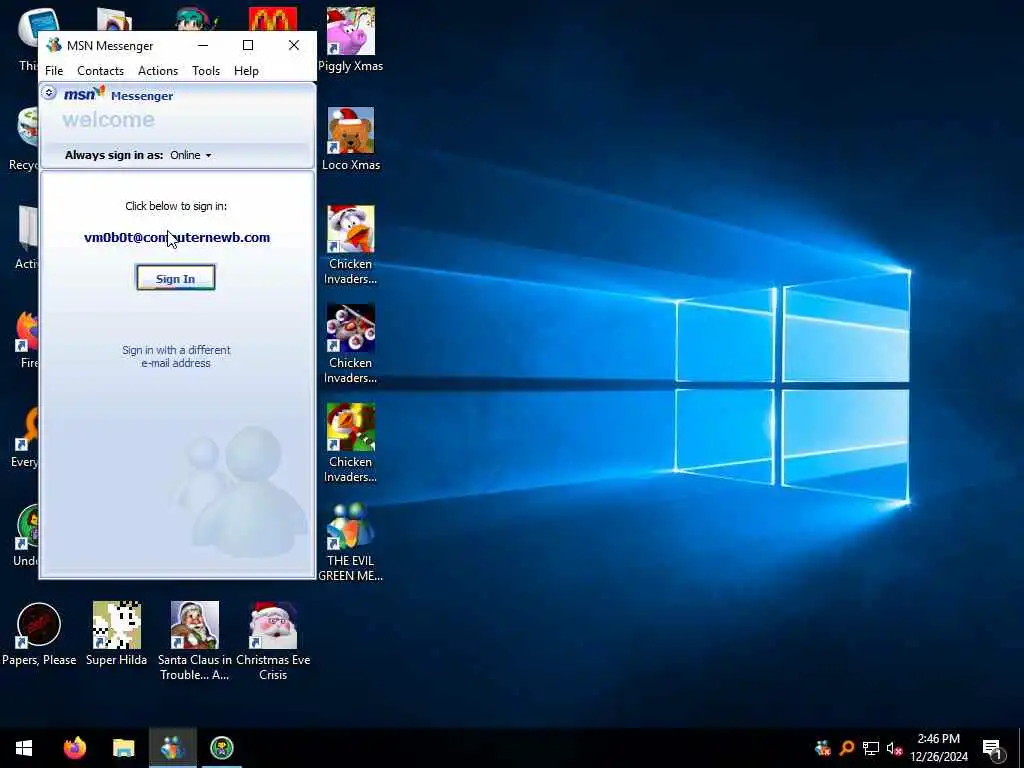Open the Help menu
Screen dimensions: 1024x768
pos(246,71)
